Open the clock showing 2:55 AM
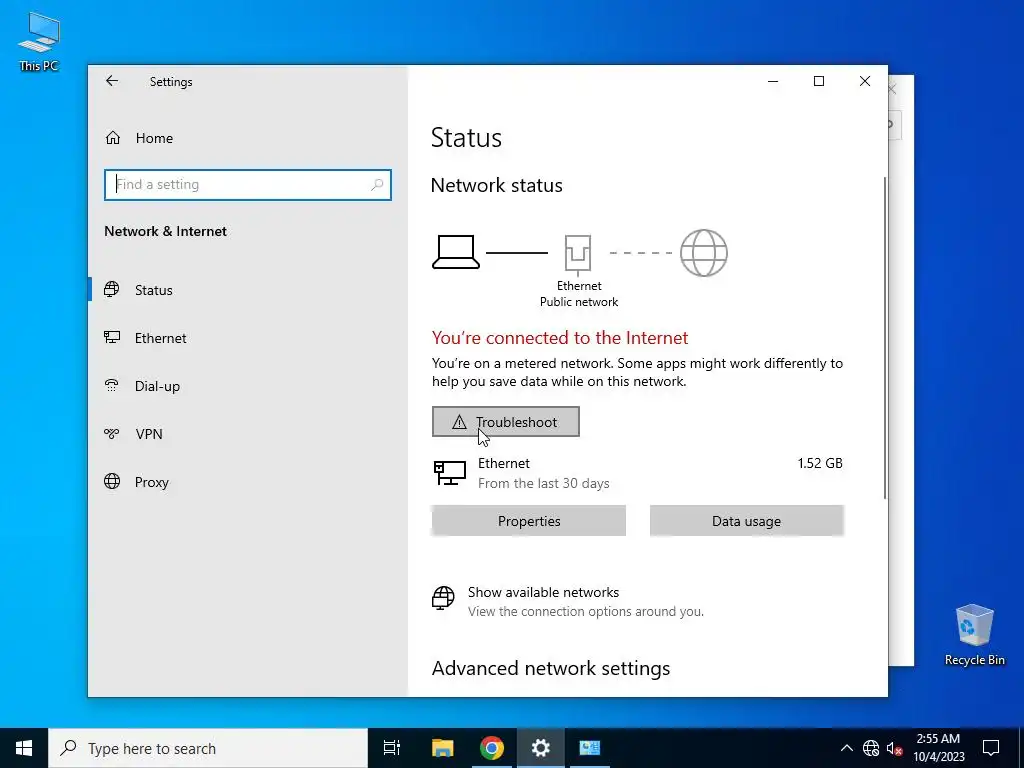1024x768 pixels. (938, 748)
